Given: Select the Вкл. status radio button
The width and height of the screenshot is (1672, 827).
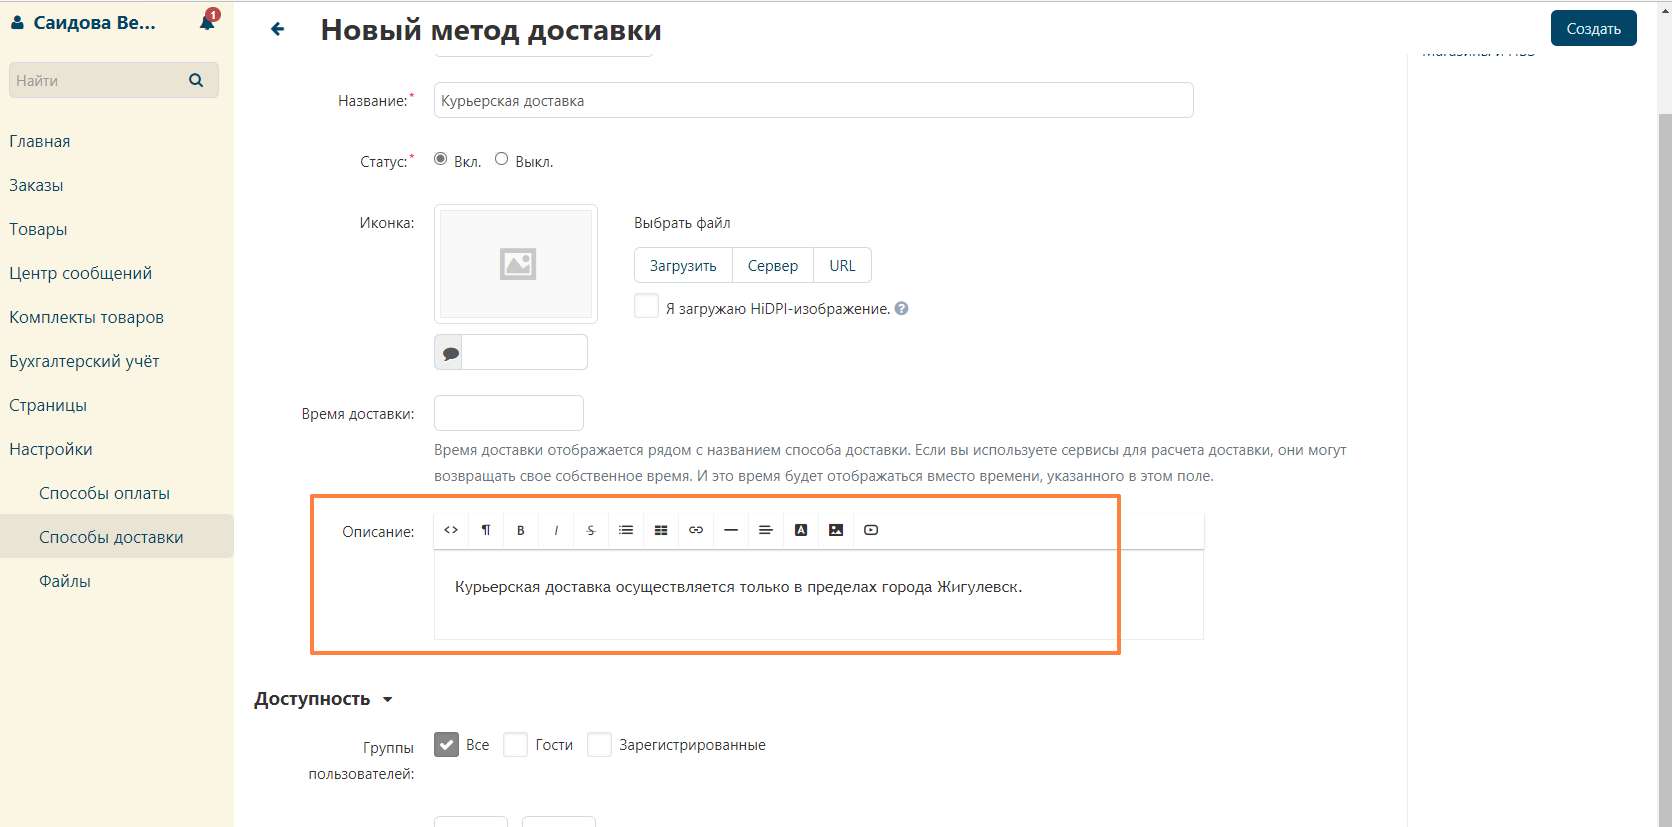Looking at the screenshot, I should pos(441,159).
